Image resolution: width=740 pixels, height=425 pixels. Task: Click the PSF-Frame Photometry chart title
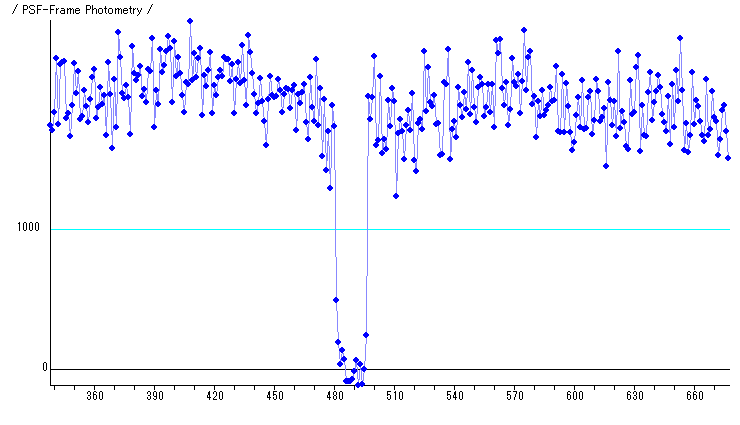coord(79,10)
